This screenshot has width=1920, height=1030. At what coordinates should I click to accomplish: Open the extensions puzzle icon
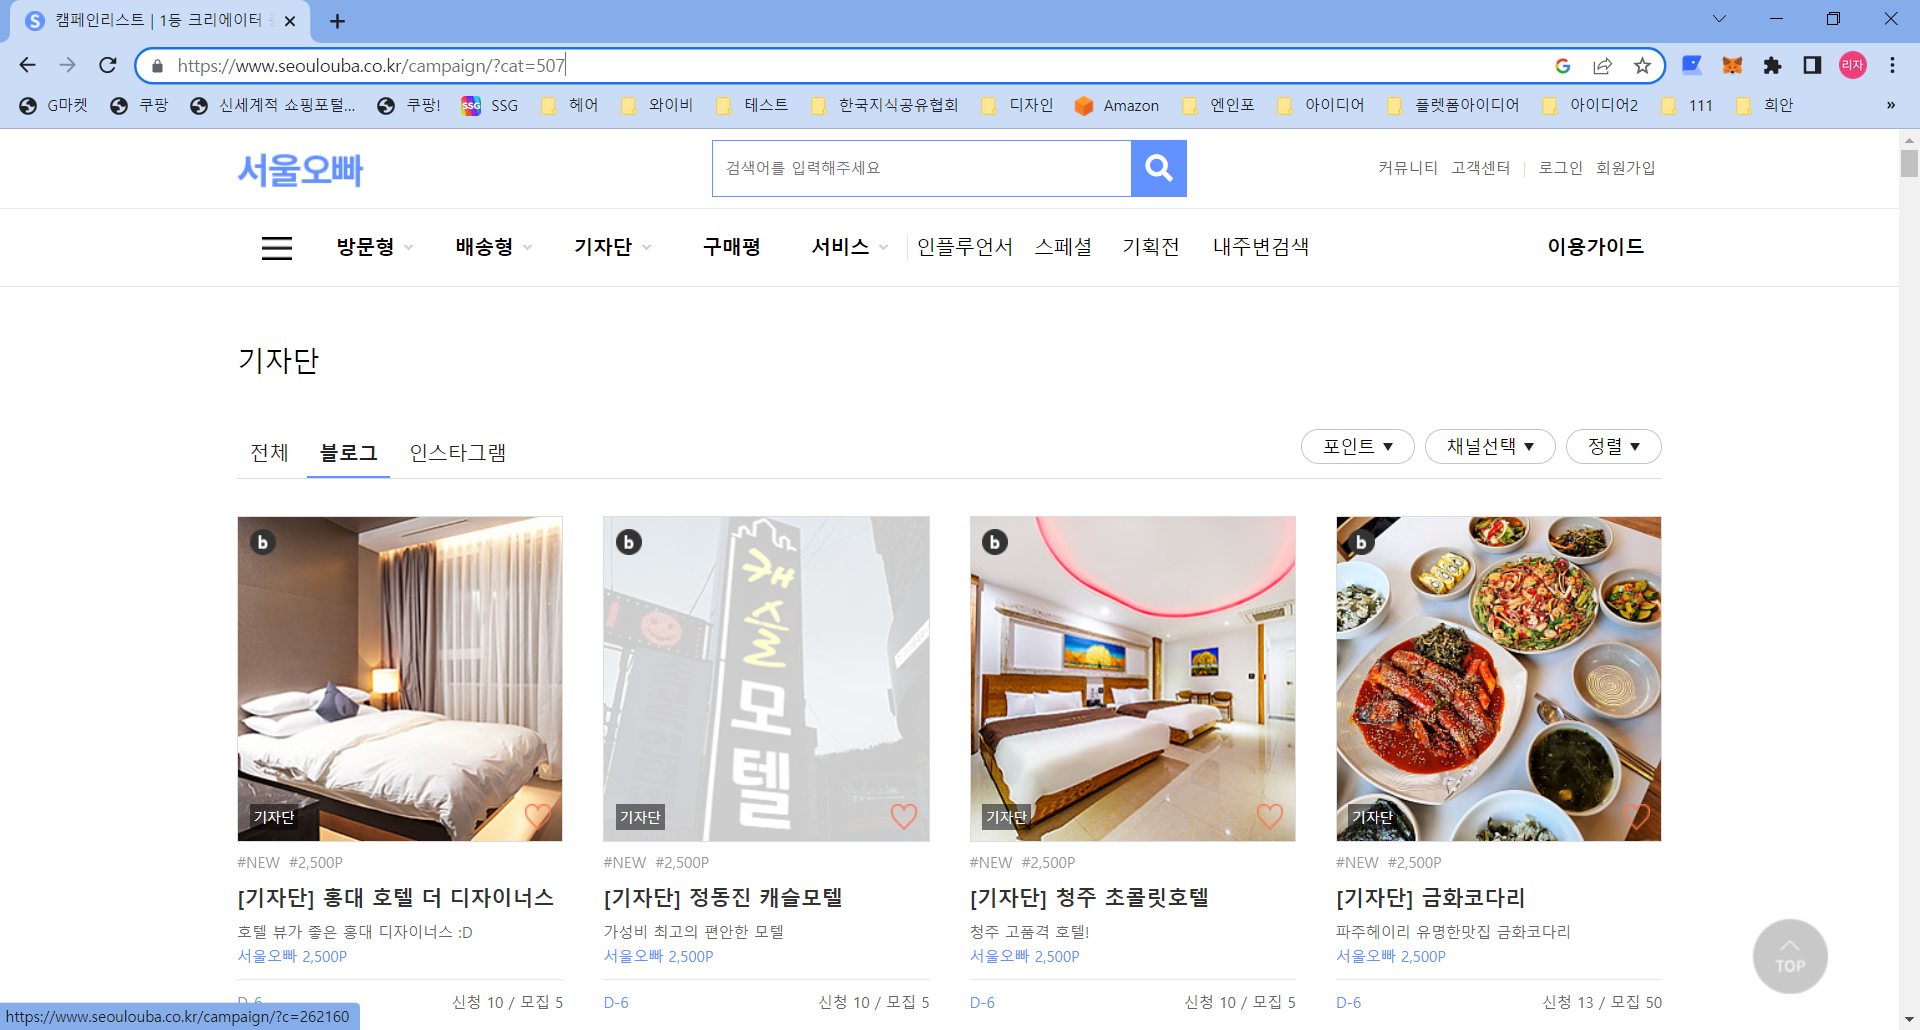[x=1772, y=65]
